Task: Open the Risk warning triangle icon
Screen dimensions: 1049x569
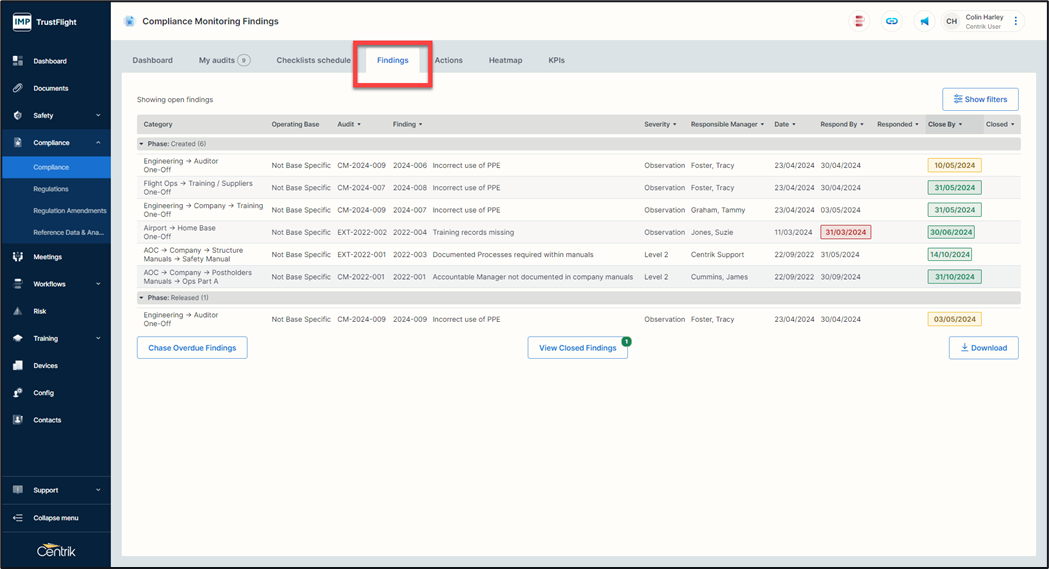Action: point(18,311)
